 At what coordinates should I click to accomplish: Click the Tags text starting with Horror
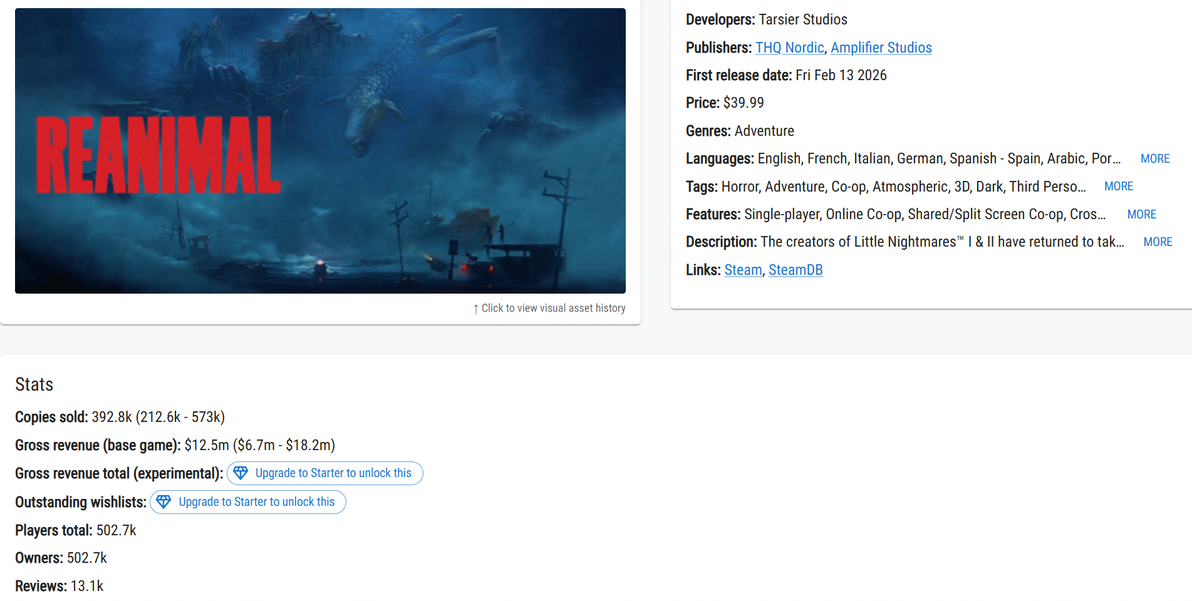tap(904, 186)
